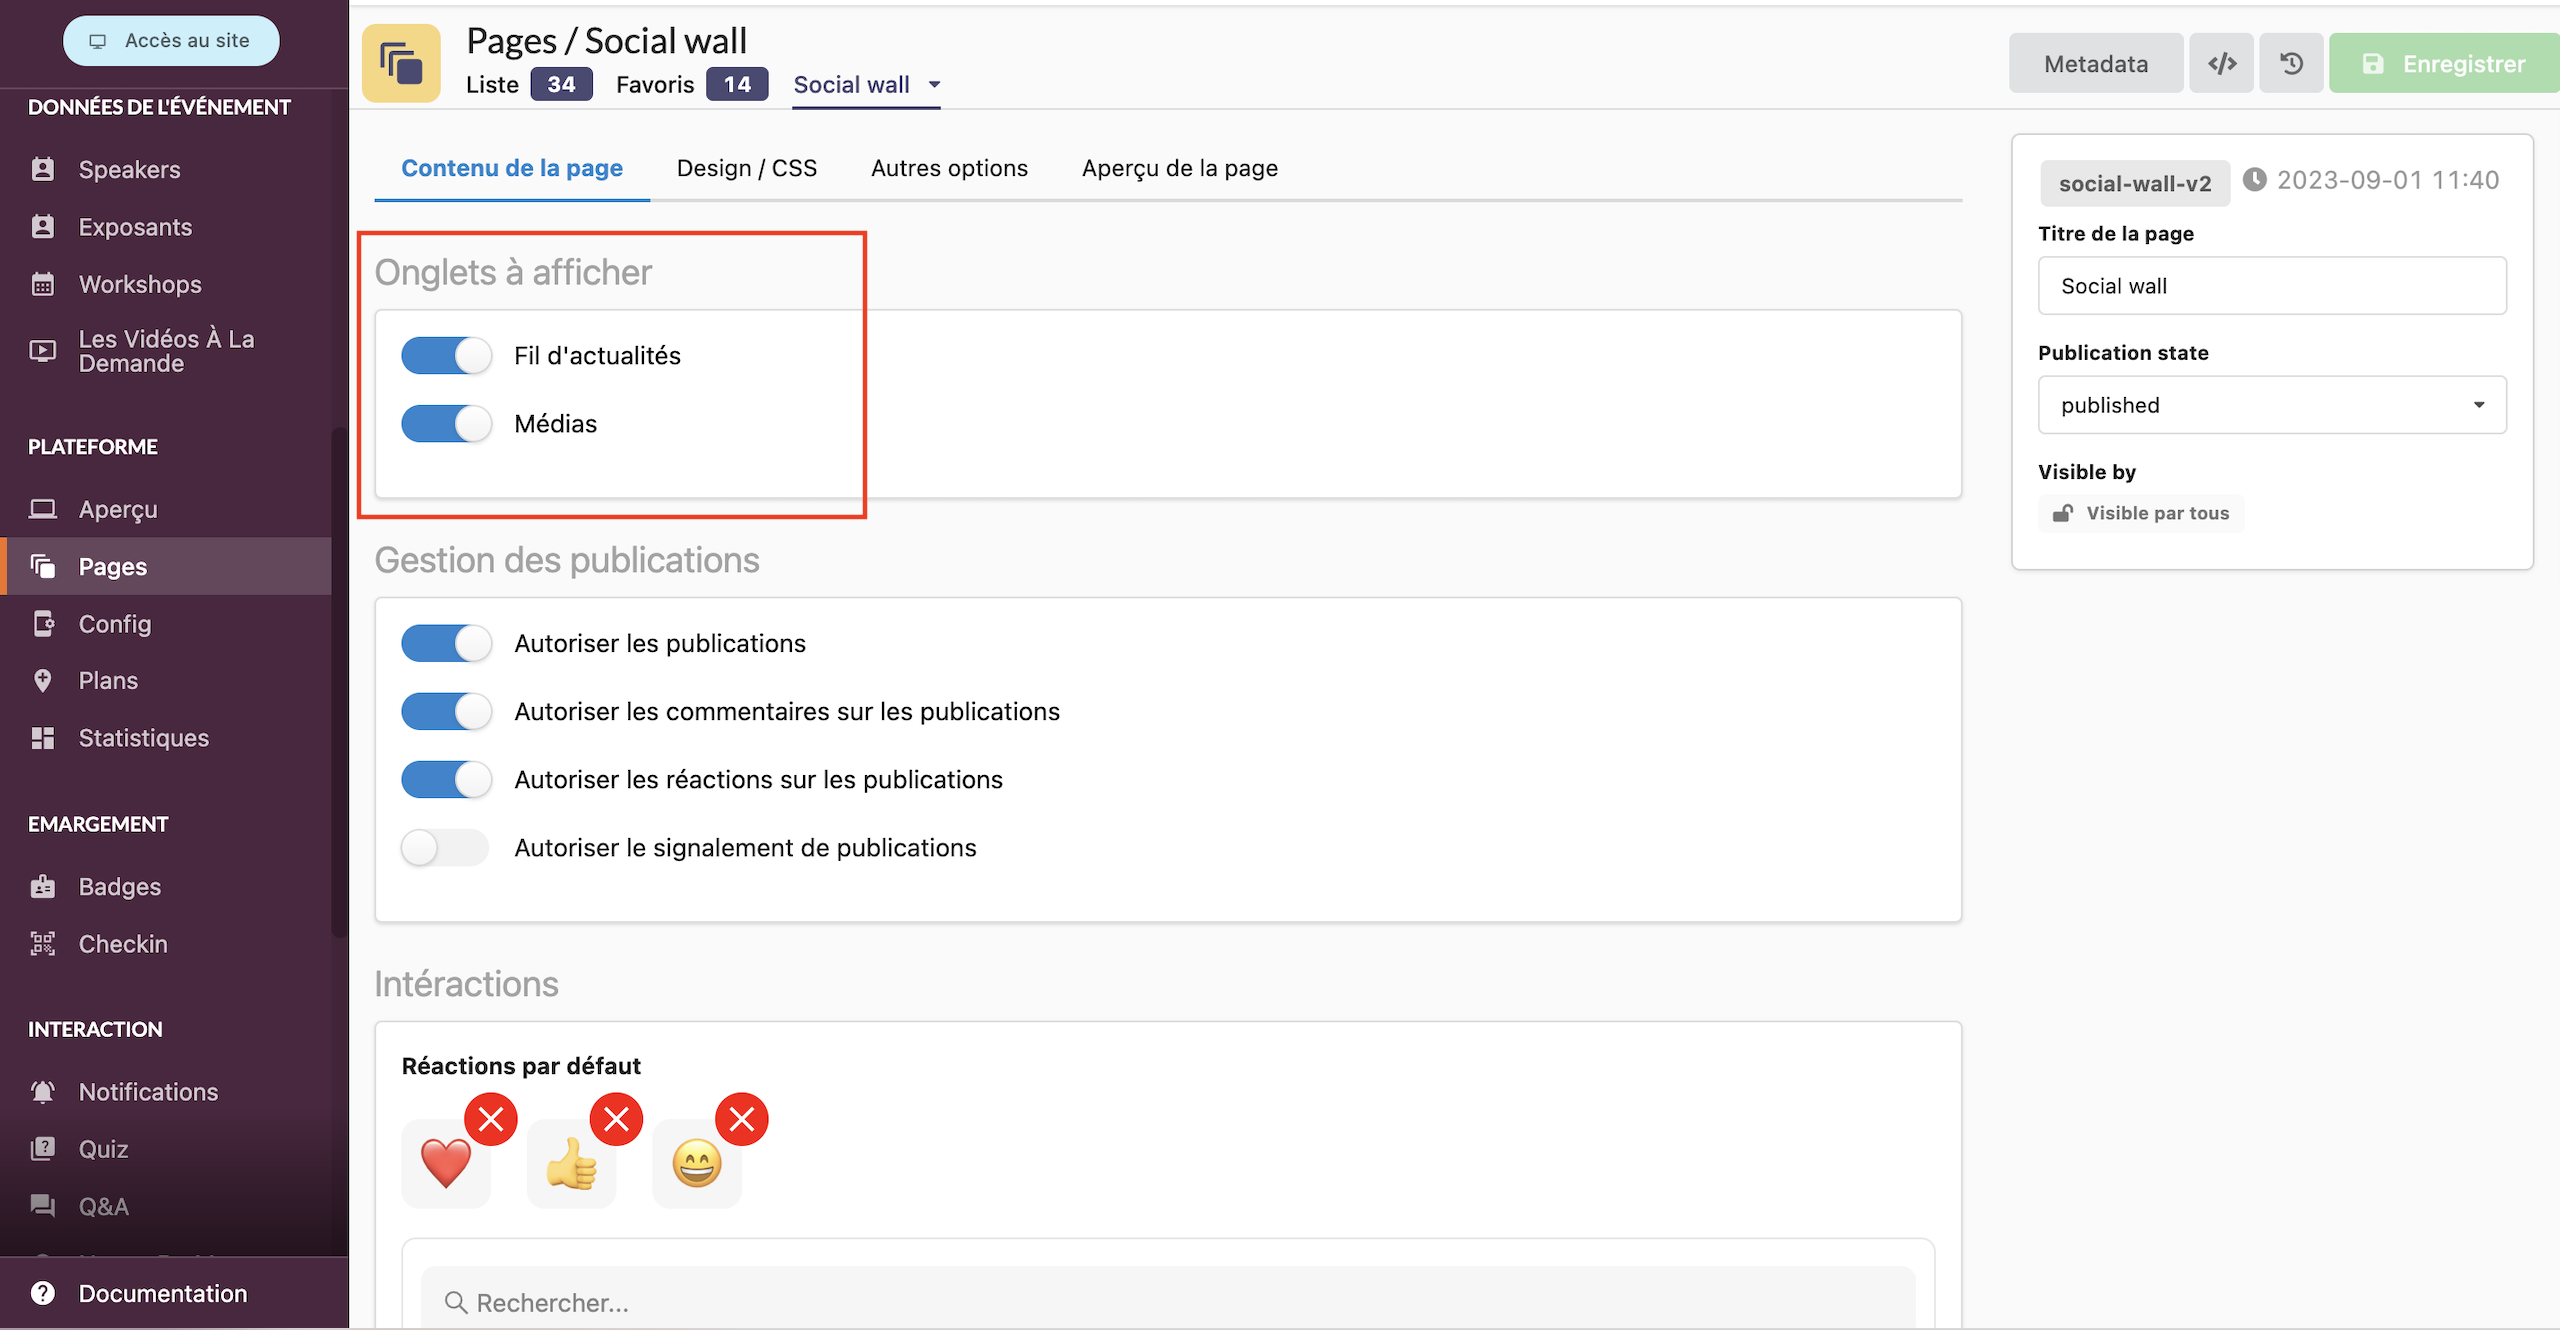The width and height of the screenshot is (2560, 1330).
Task: Remove the thumbs-up default reaction
Action: [x=616, y=1119]
